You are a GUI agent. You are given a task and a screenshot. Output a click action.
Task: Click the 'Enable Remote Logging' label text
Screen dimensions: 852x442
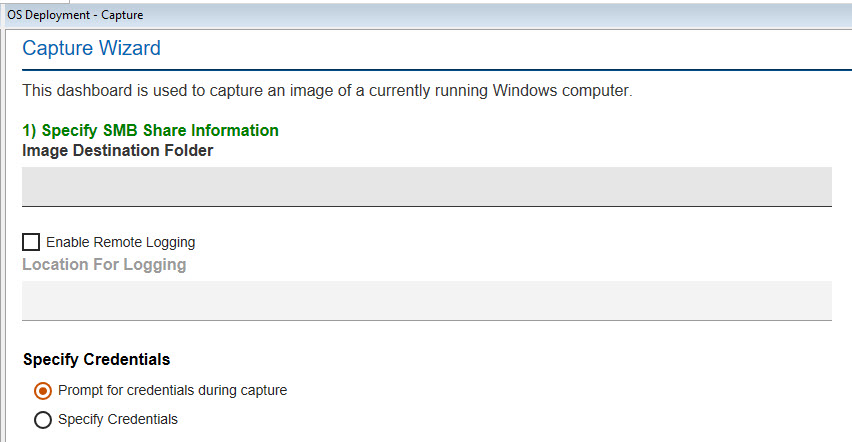point(120,242)
